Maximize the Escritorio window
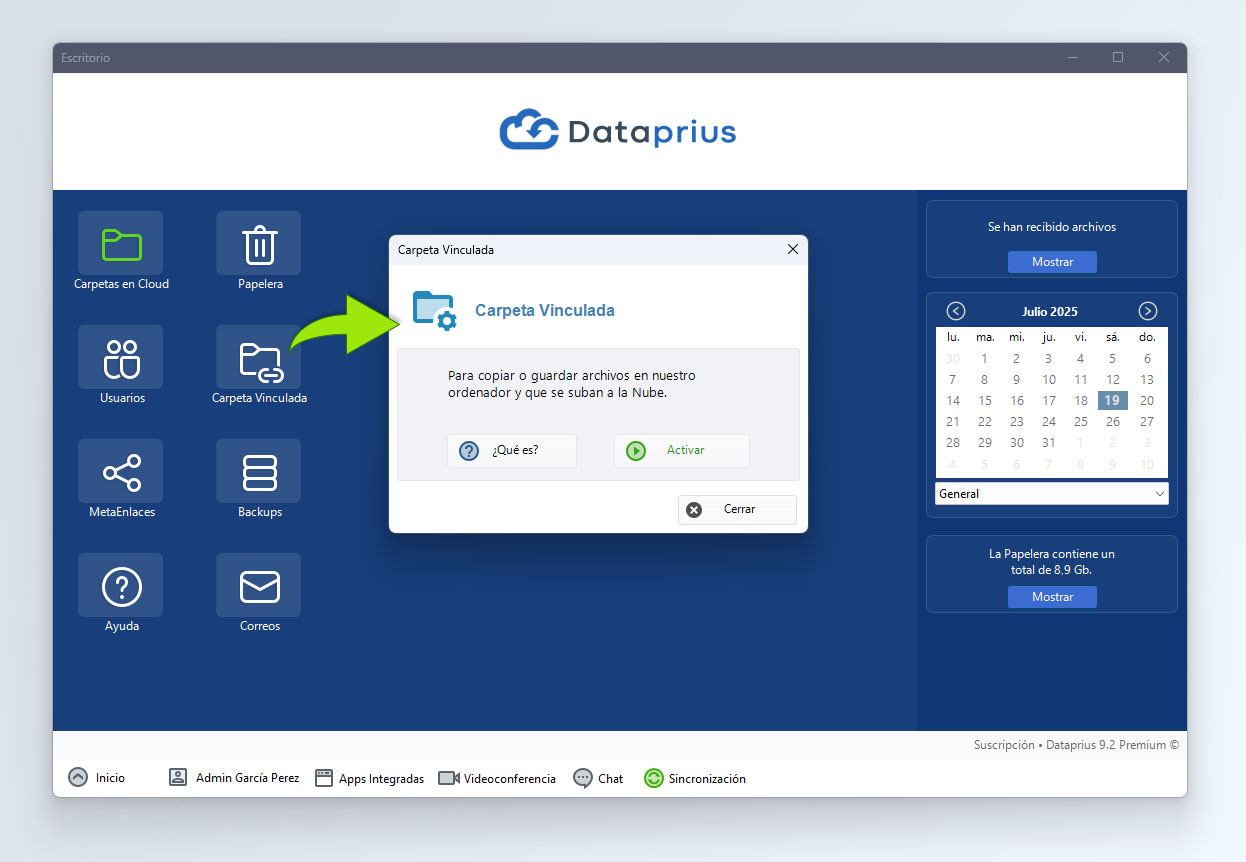Screen dimensions: 1246x862 [x=1118, y=58]
